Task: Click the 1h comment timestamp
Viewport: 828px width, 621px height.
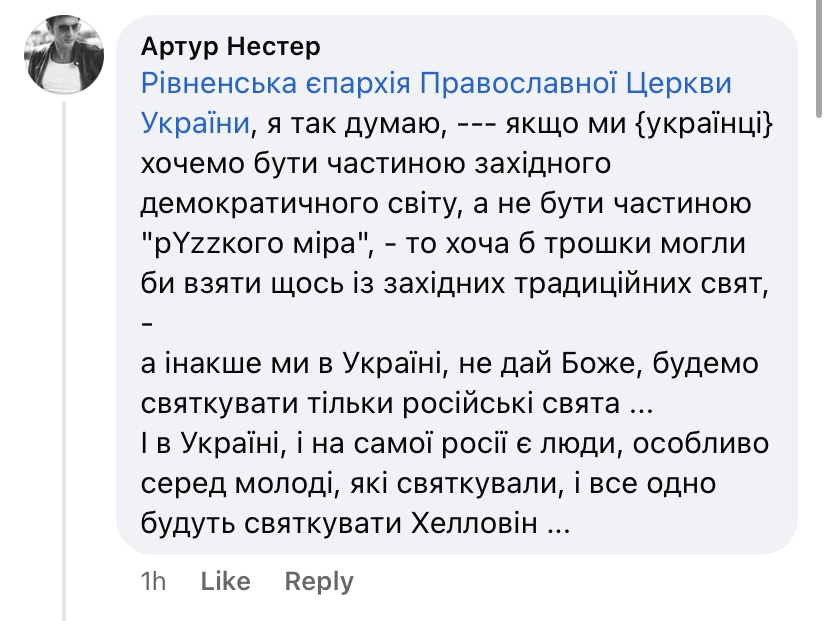Action: click(x=153, y=581)
